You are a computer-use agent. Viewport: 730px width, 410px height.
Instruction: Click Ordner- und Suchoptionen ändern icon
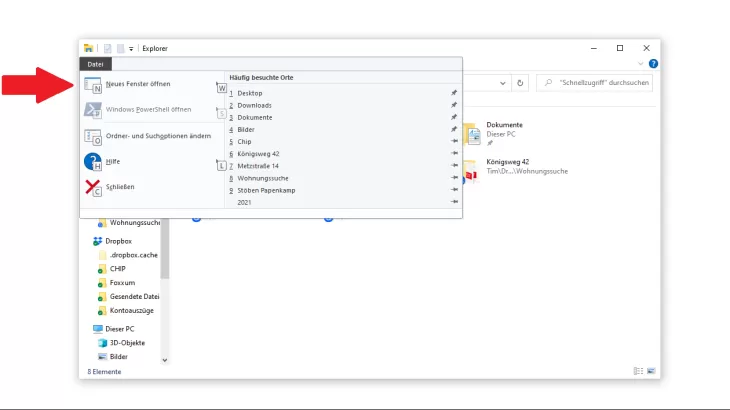coord(94,136)
